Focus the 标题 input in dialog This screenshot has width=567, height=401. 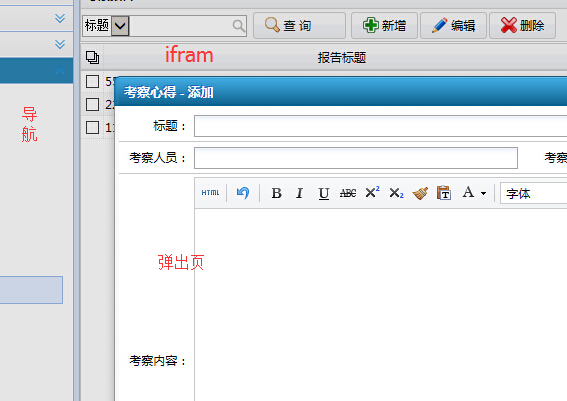click(380, 126)
